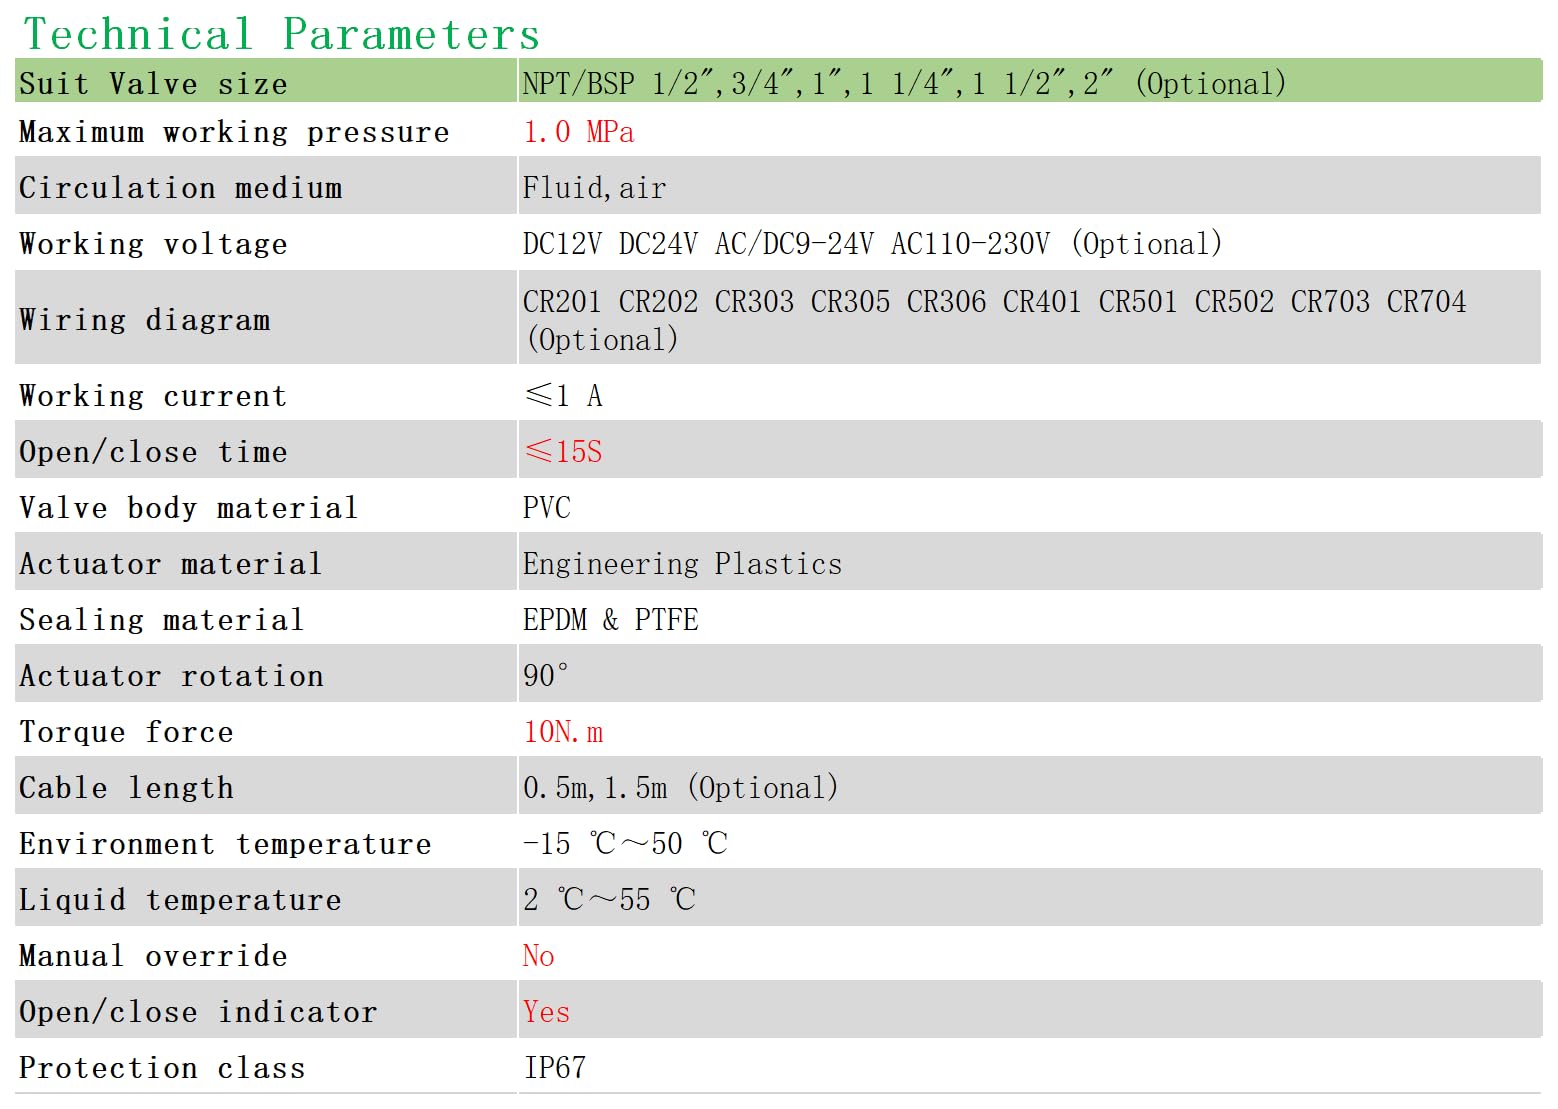Viewport: 1558px width, 1109px height.
Task: Click the red ≤15S open/close time
Action: (x=563, y=452)
